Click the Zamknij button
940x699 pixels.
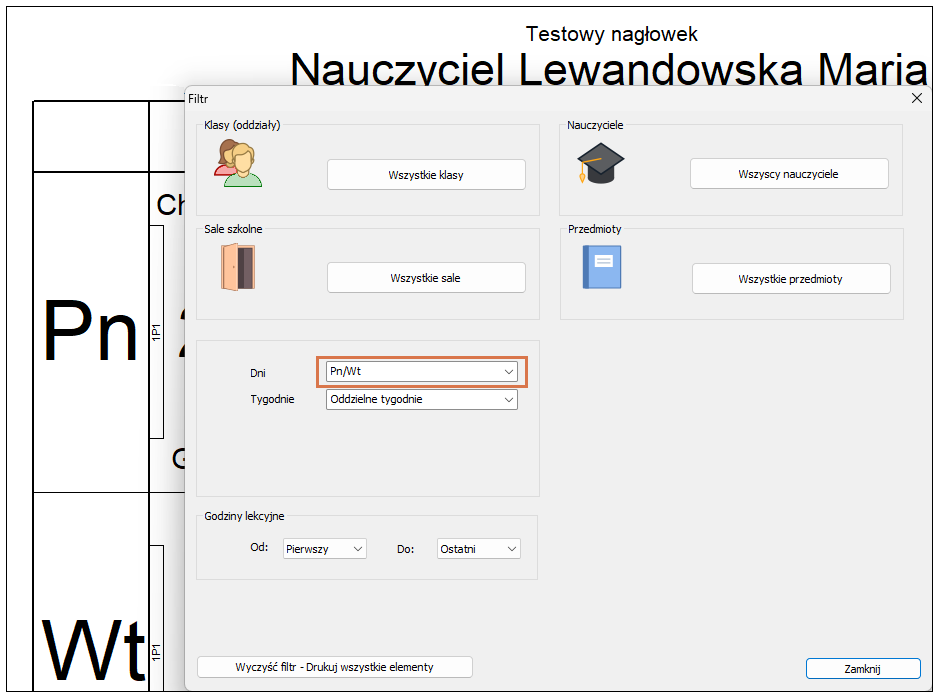point(862,669)
